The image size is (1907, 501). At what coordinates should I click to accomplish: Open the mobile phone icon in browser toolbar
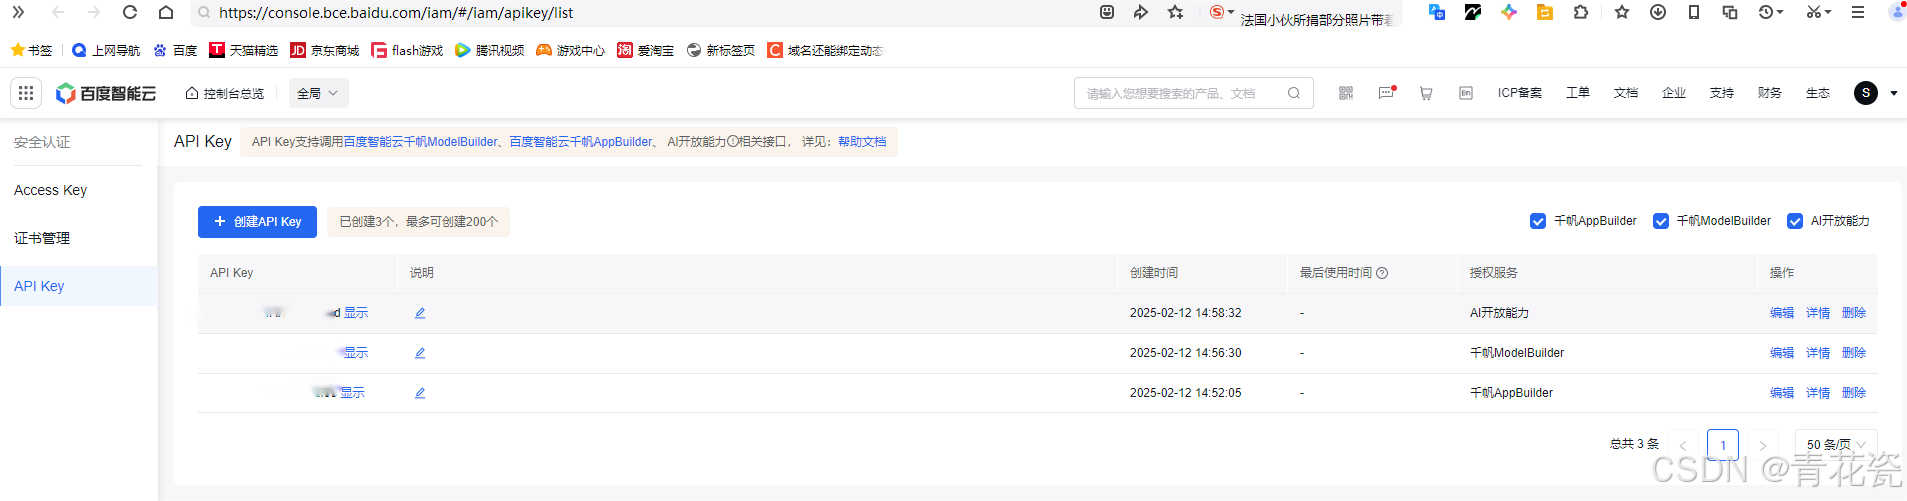[x=1694, y=12]
